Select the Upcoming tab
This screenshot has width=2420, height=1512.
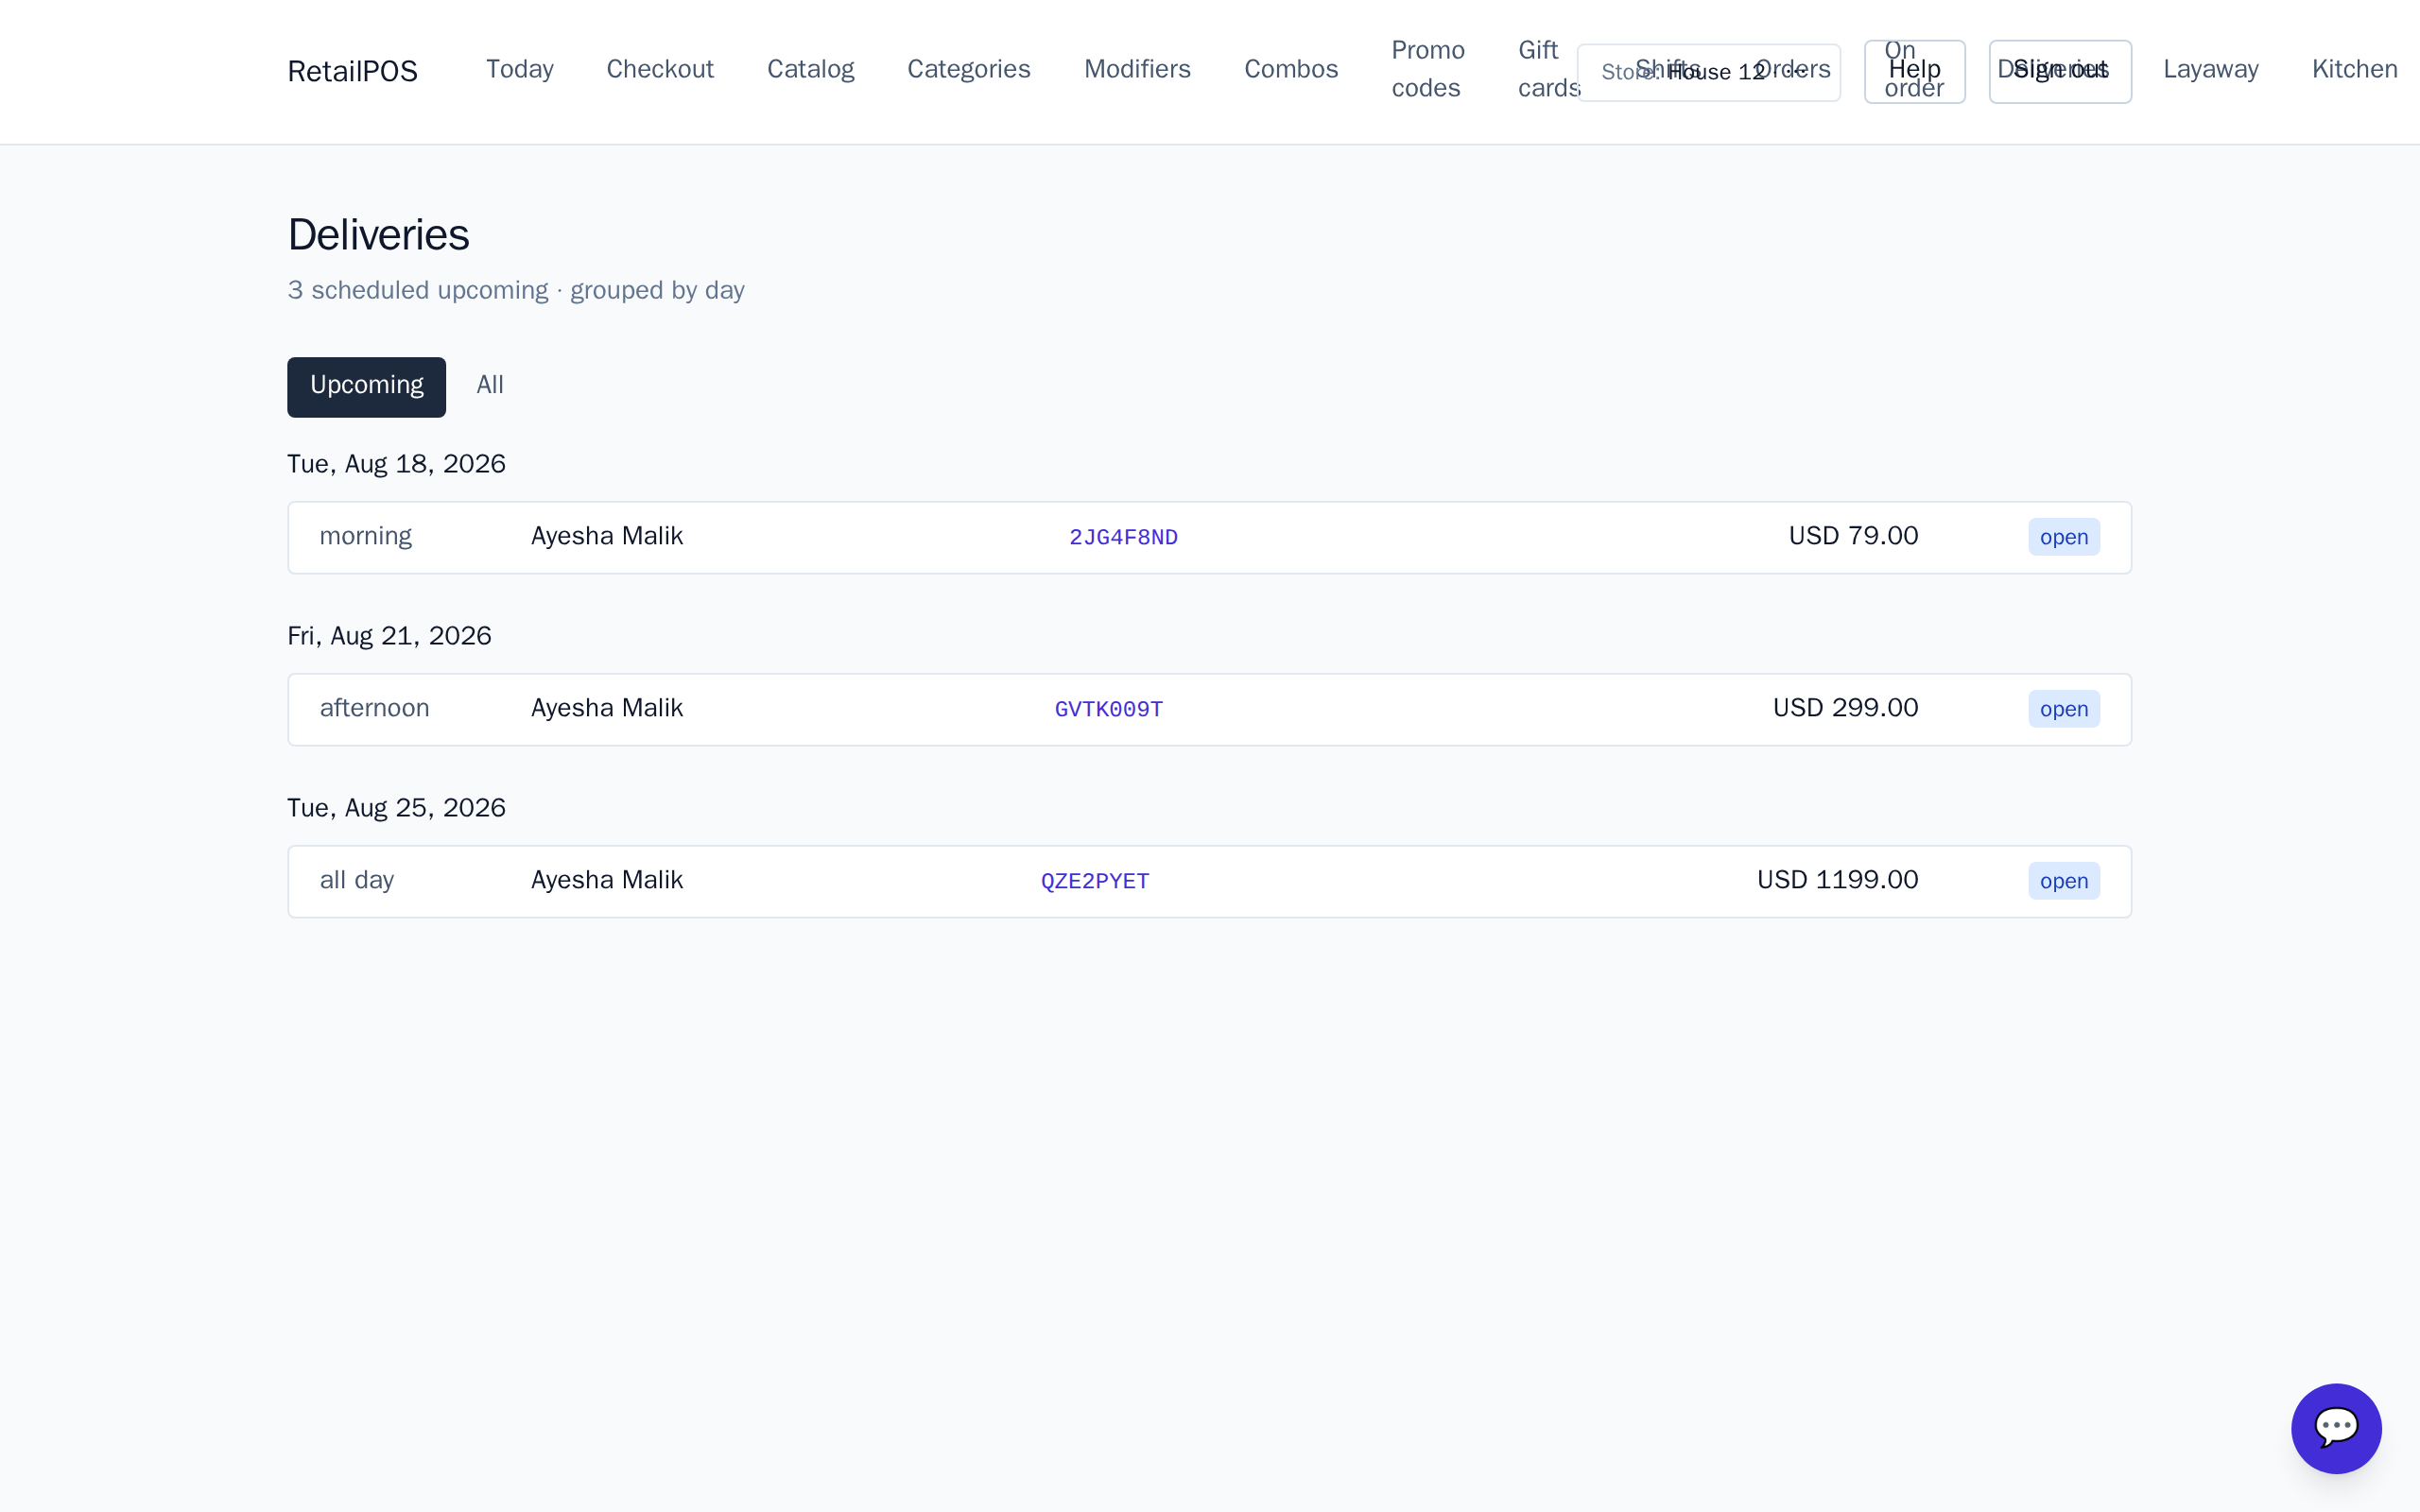click(366, 386)
